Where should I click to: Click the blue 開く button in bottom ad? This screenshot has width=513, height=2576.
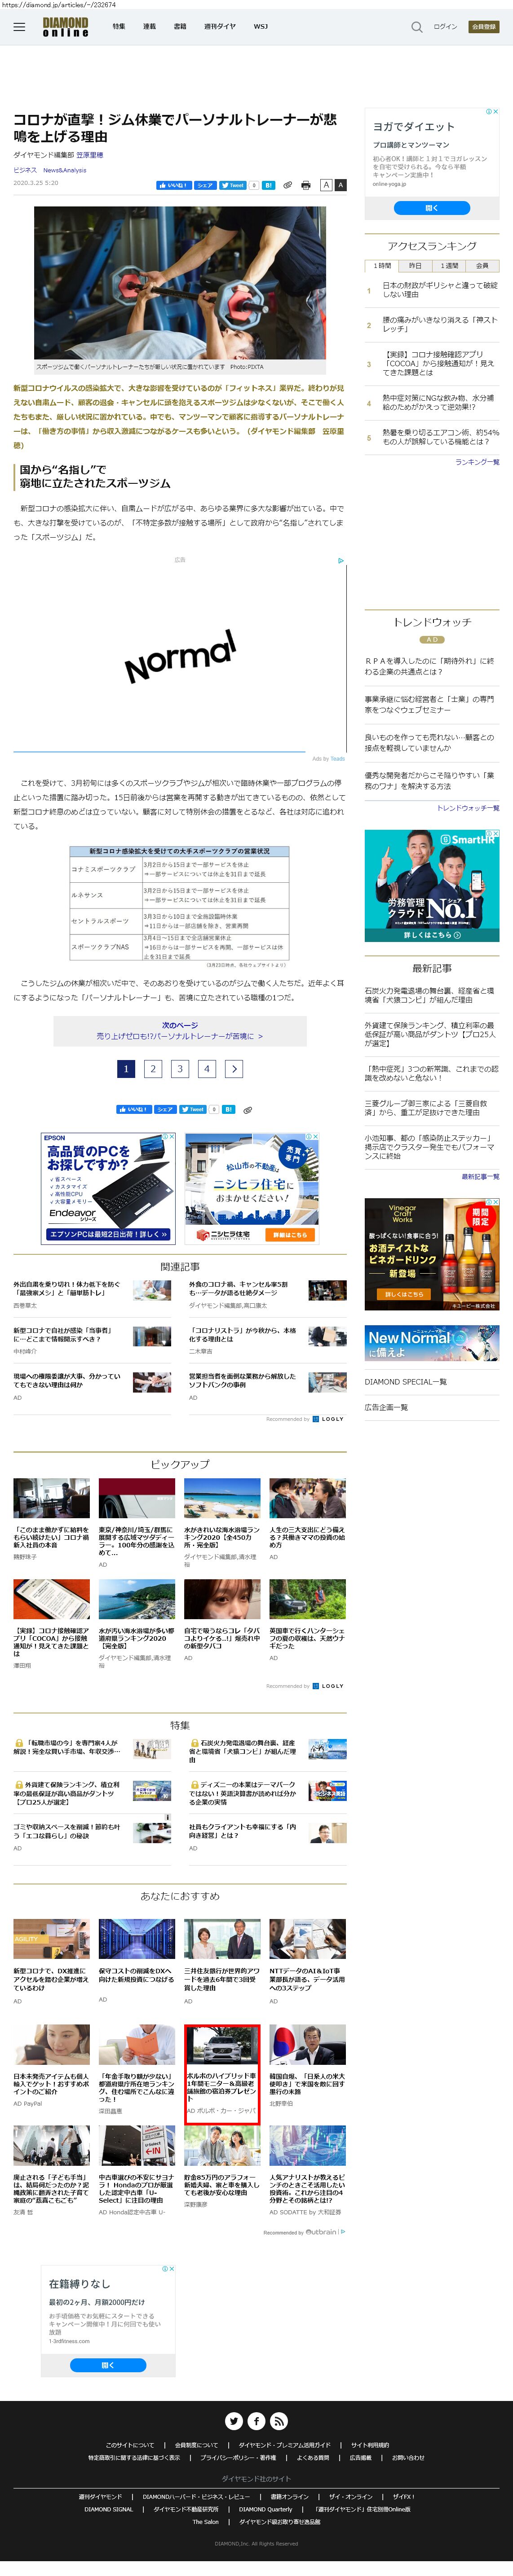coord(108,2365)
